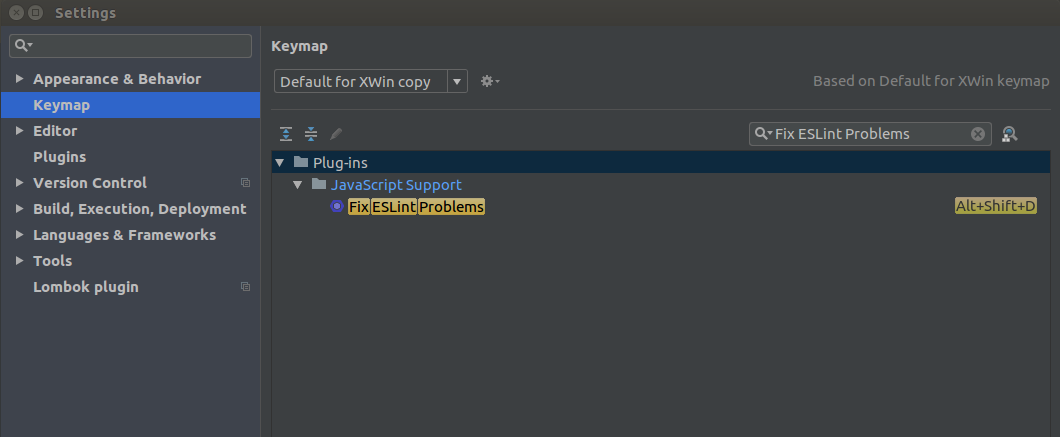Collapse the Plug-ins tree node
1060x437 pixels.
coord(280,162)
